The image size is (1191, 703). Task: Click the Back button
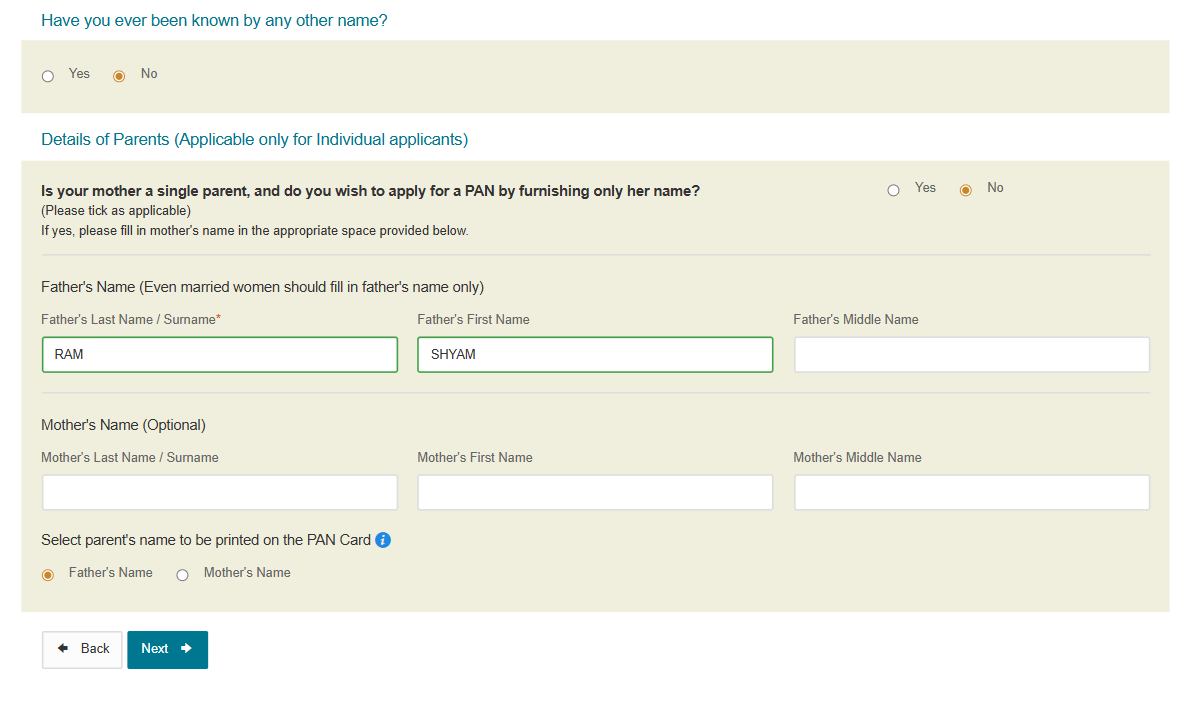tap(82, 649)
